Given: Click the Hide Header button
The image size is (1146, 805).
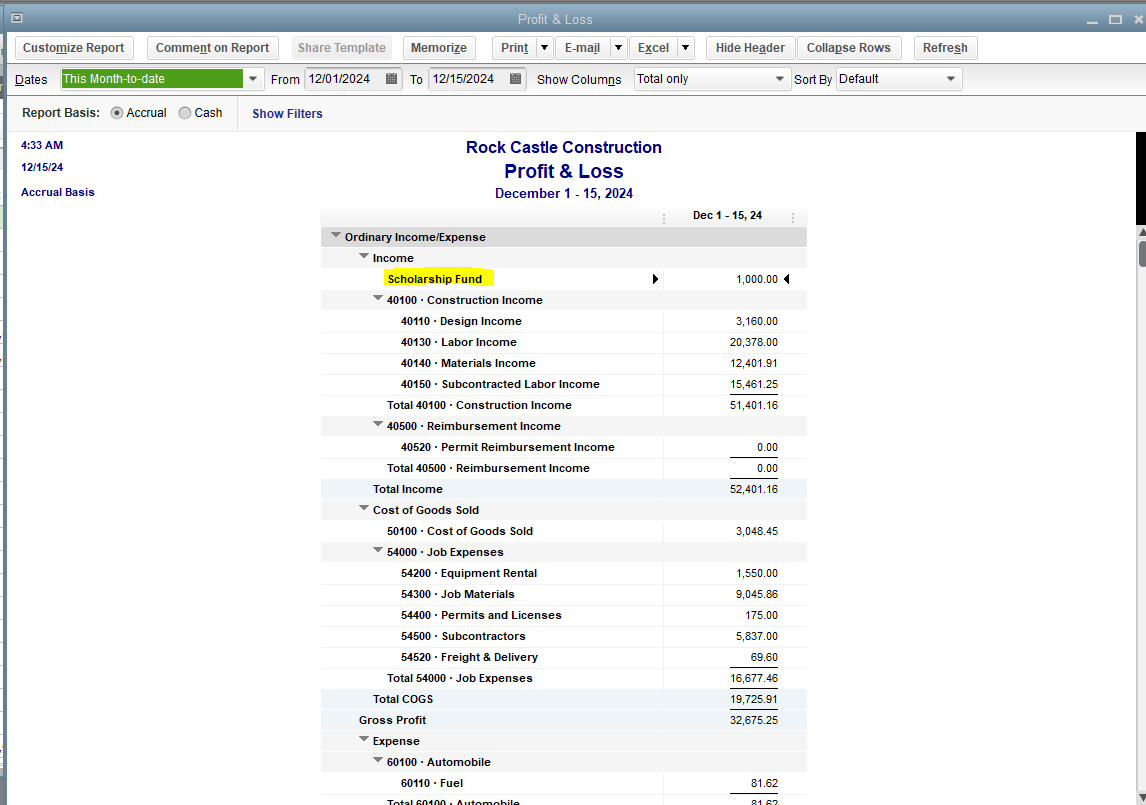Looking at the screenshot, I should point(751,48).
